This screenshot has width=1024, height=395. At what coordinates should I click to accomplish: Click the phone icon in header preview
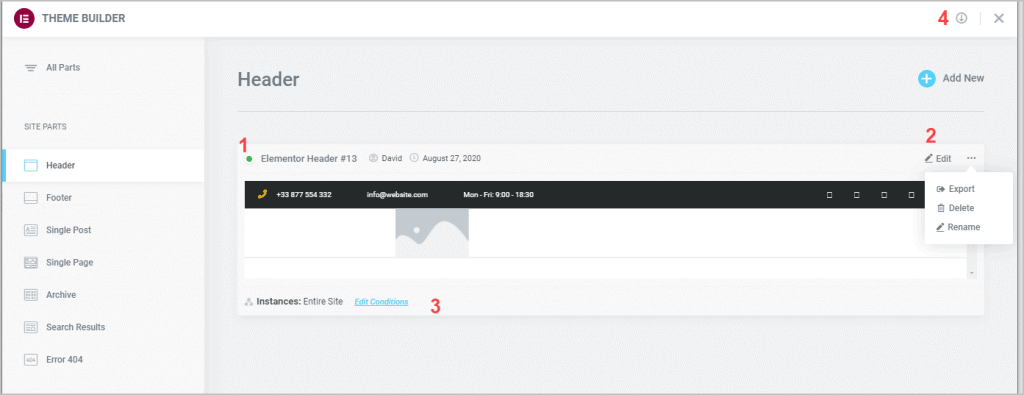click(x=263, y=195)
